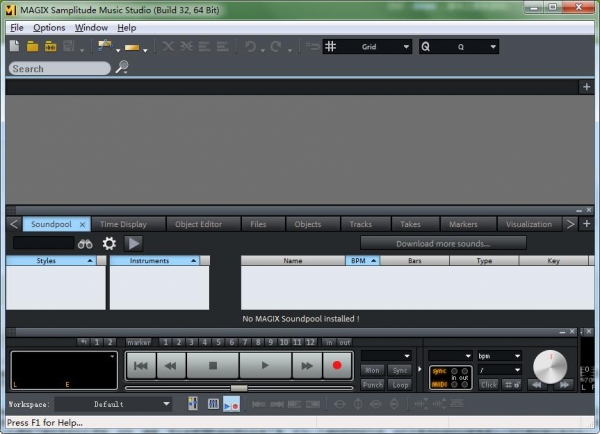Add a new docker tab with plus icon
The image size is (600, 434).
click(587, 224)
